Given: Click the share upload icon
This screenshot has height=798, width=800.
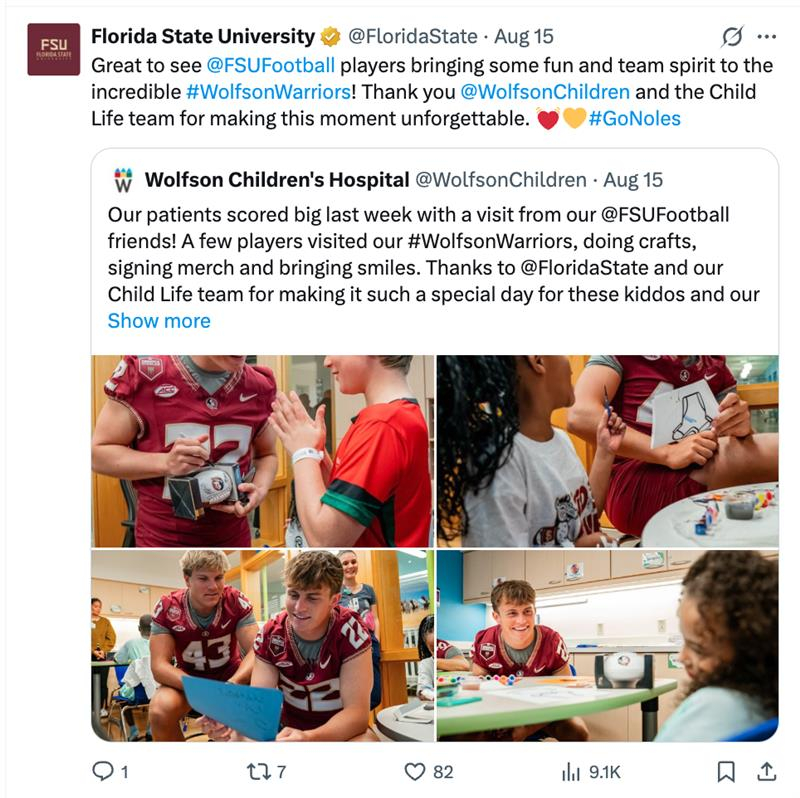Looking at the screenshot, I should pyautogui.click(x=767, y=771).
